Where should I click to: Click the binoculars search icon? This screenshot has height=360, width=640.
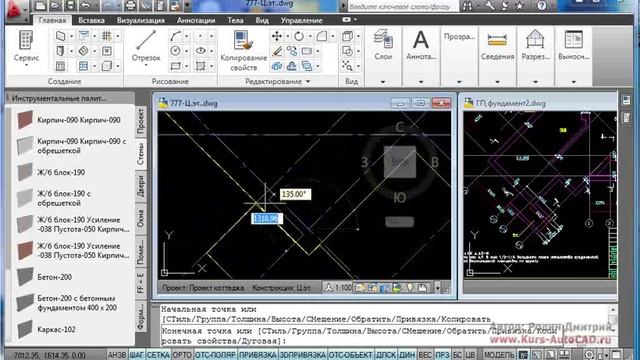467,6
